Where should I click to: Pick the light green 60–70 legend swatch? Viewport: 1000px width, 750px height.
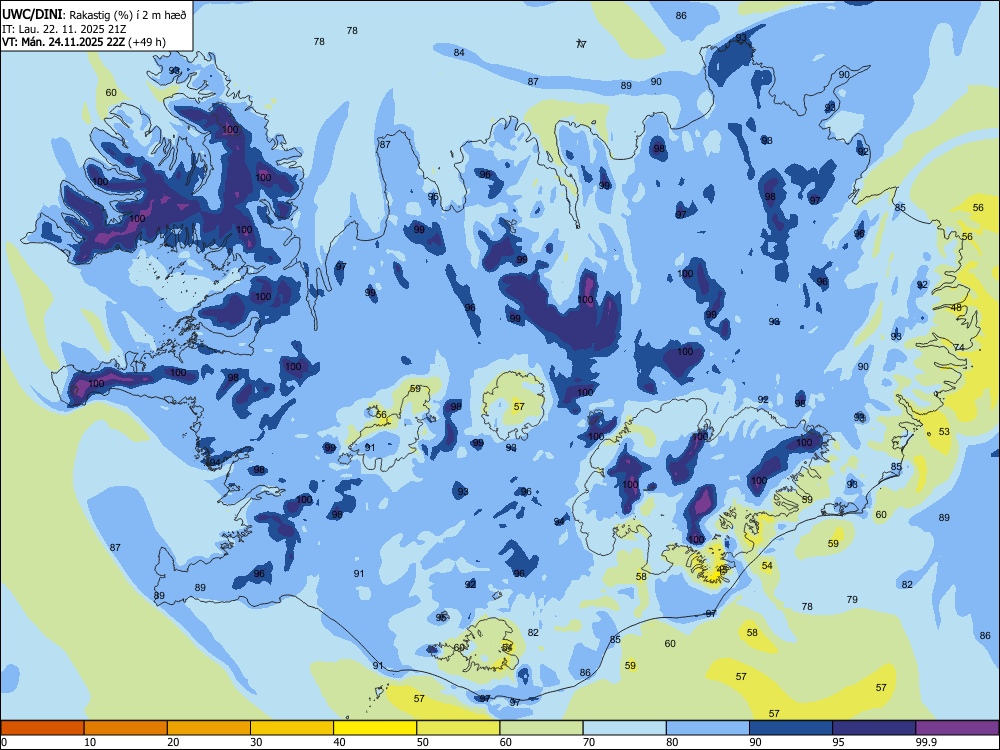541,728
